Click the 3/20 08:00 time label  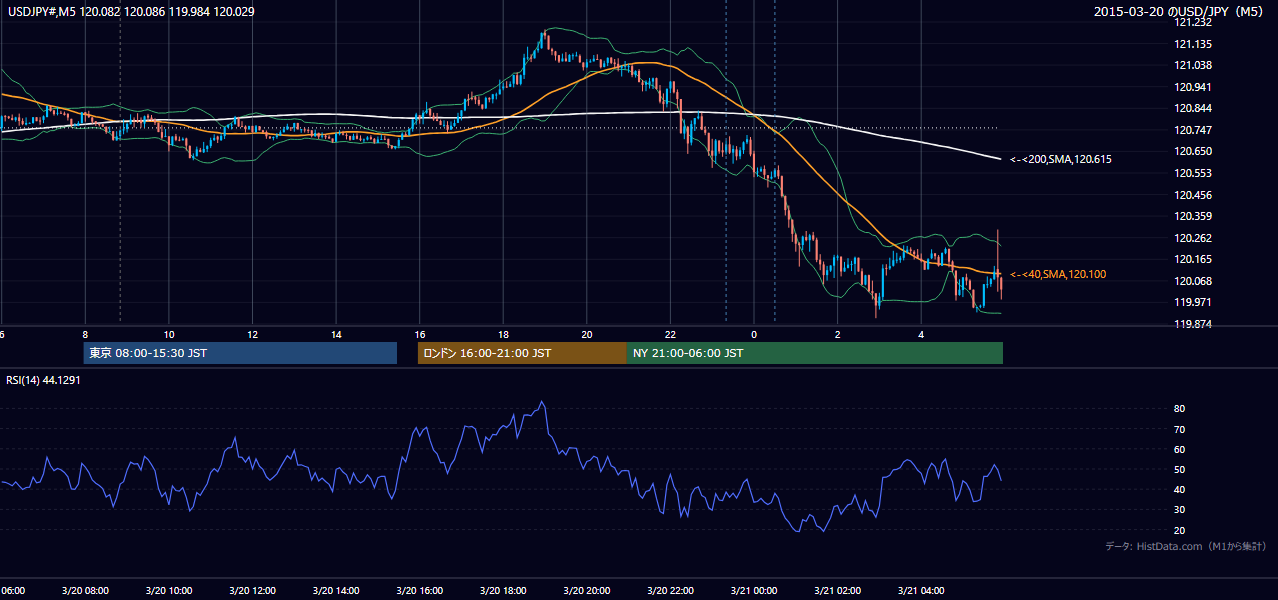point(85,591)
